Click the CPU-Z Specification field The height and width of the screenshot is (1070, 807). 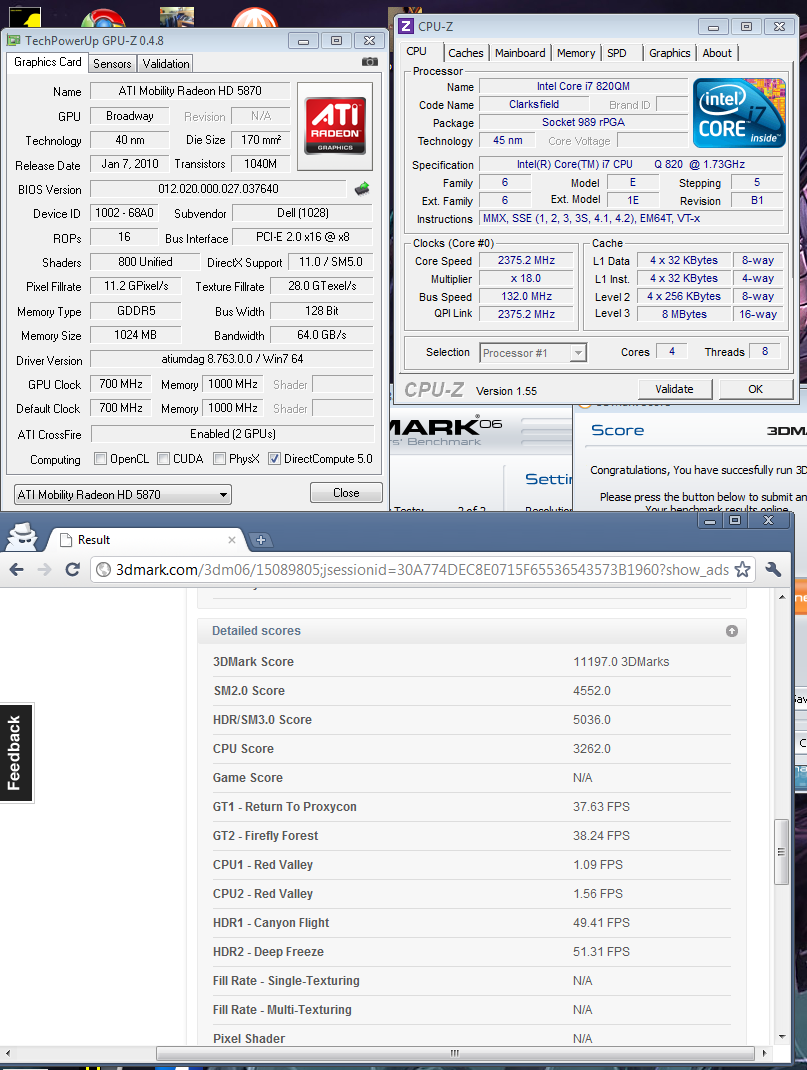point(631,164)
